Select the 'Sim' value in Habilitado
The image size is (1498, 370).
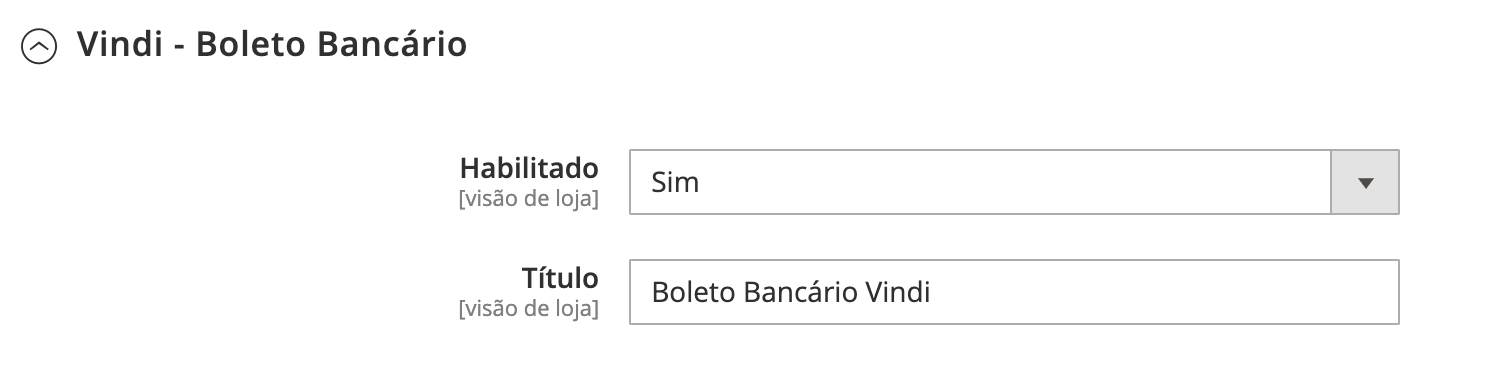[675, 183]
